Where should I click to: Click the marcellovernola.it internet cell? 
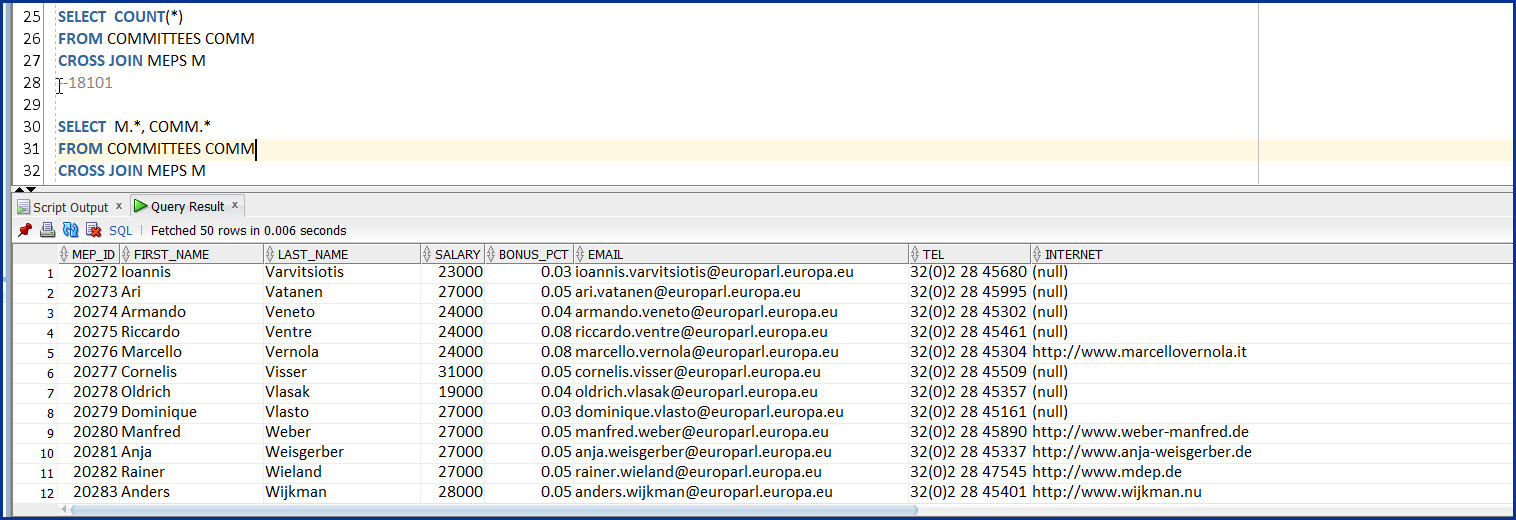1139,352
